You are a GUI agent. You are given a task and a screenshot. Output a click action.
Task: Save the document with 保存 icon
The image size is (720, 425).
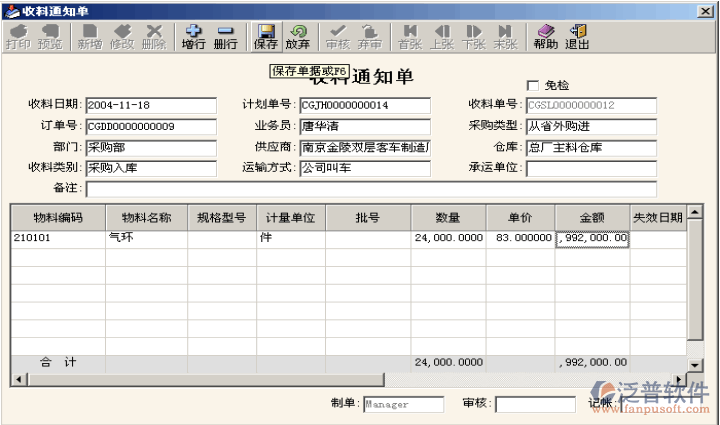[266, 37]
